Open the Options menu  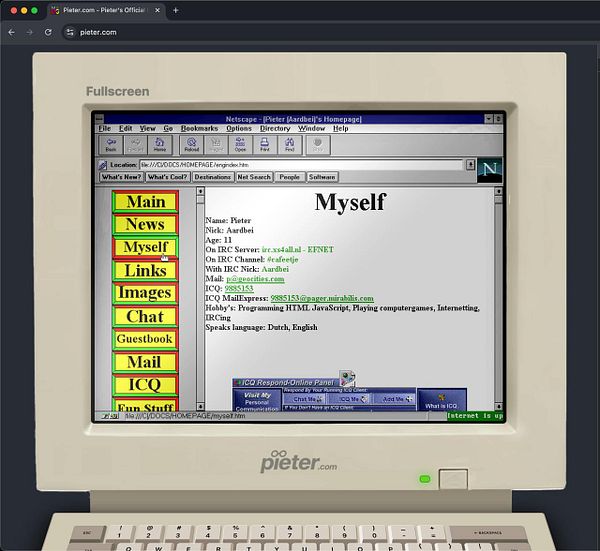[239, 129]
